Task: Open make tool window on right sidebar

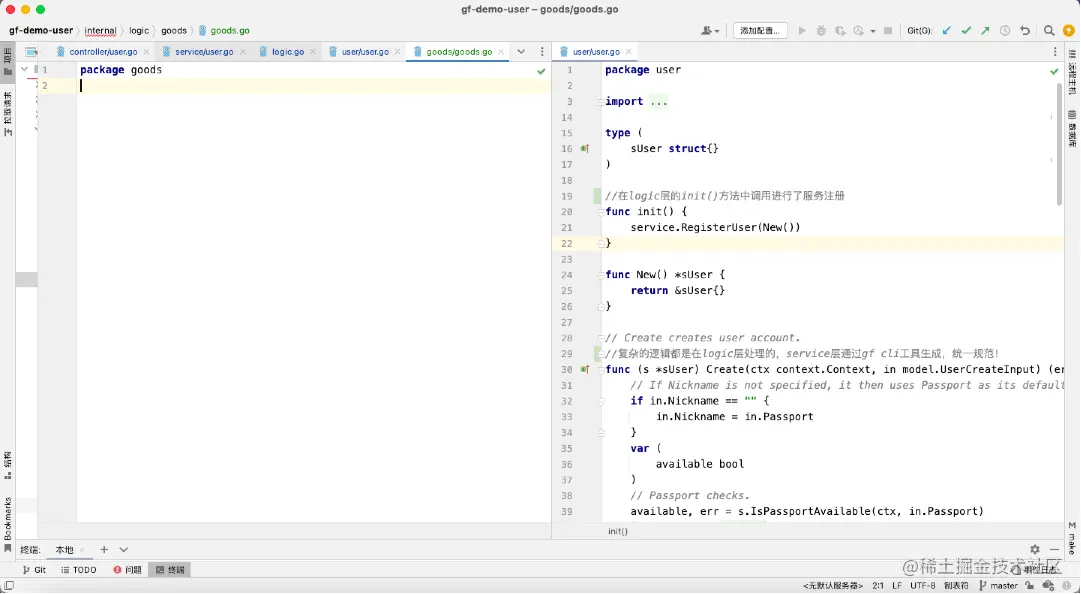Action: click(1072, 538)
